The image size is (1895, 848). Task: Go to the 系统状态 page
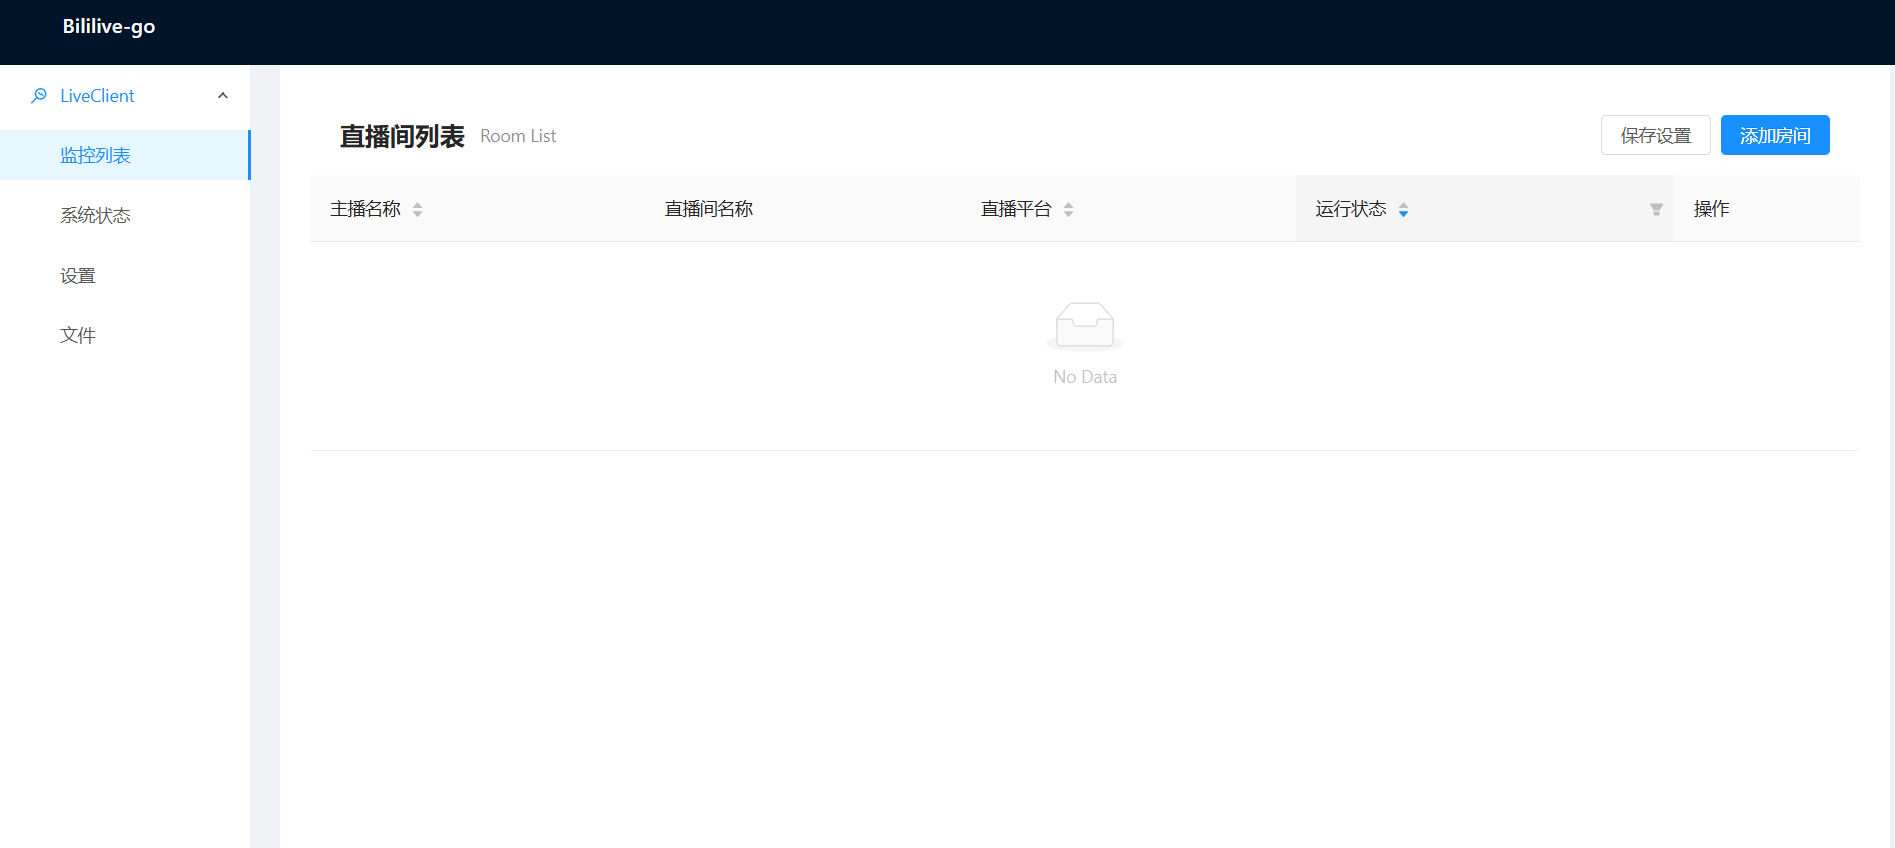point(96,216)
